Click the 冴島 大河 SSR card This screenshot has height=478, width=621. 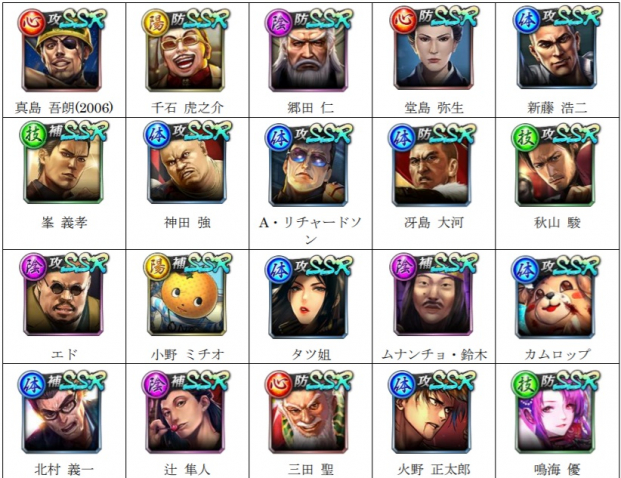click(432, 166)
